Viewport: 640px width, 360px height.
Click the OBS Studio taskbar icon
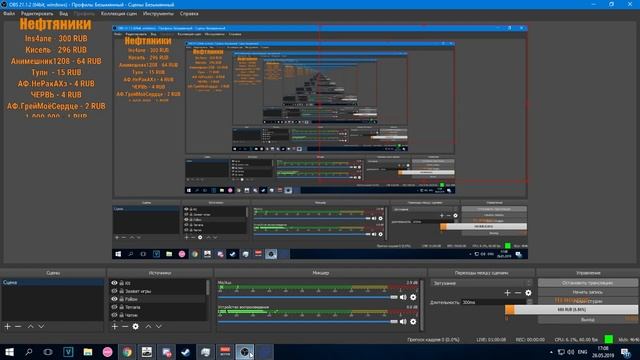244,352
